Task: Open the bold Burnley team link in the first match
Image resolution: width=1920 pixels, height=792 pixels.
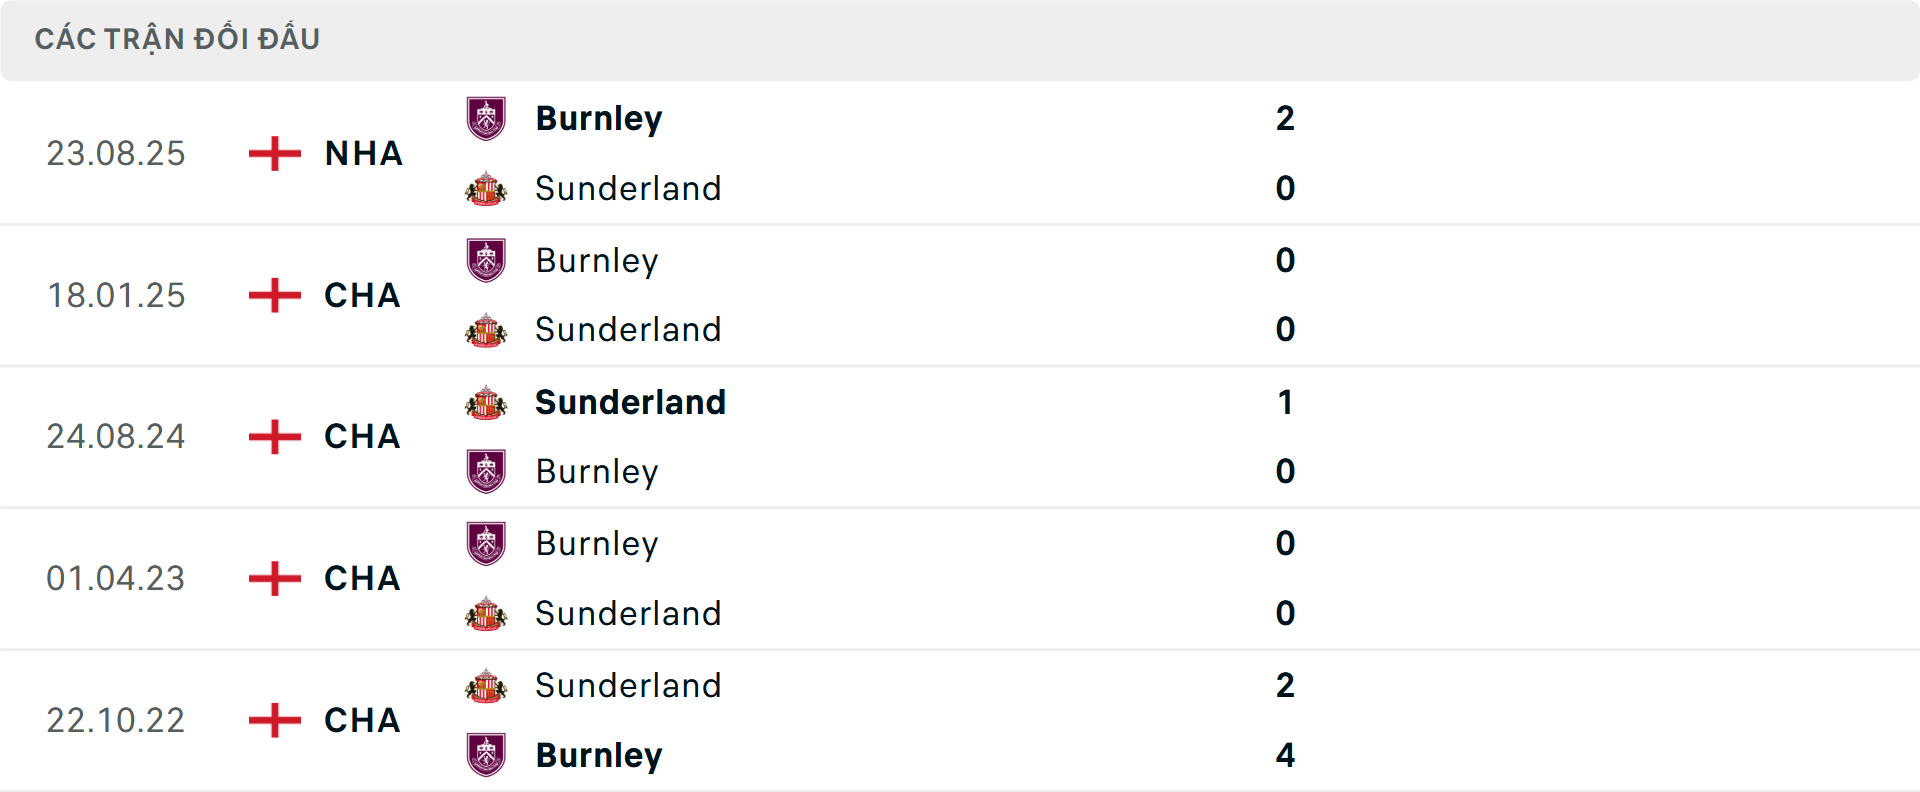Action: (599, 118)
